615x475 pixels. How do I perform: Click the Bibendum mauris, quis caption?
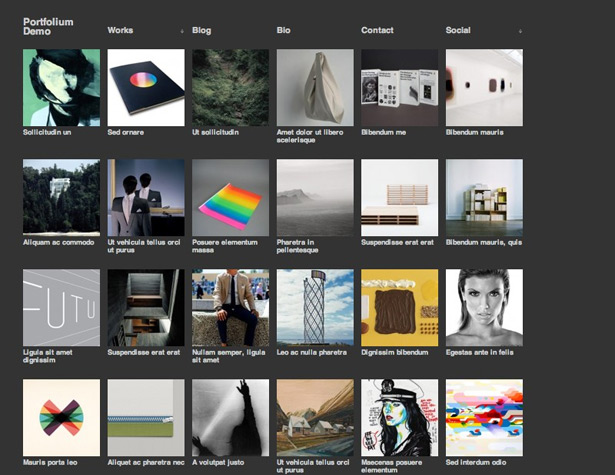pos(484,242)
